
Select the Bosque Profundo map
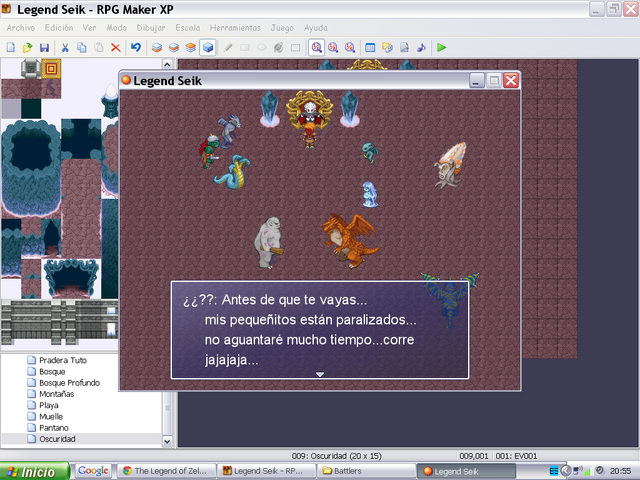coord(69,382)
